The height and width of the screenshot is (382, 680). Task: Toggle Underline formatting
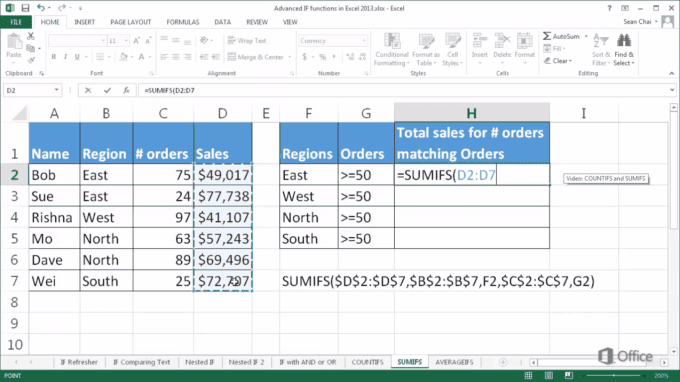(77, 57)
